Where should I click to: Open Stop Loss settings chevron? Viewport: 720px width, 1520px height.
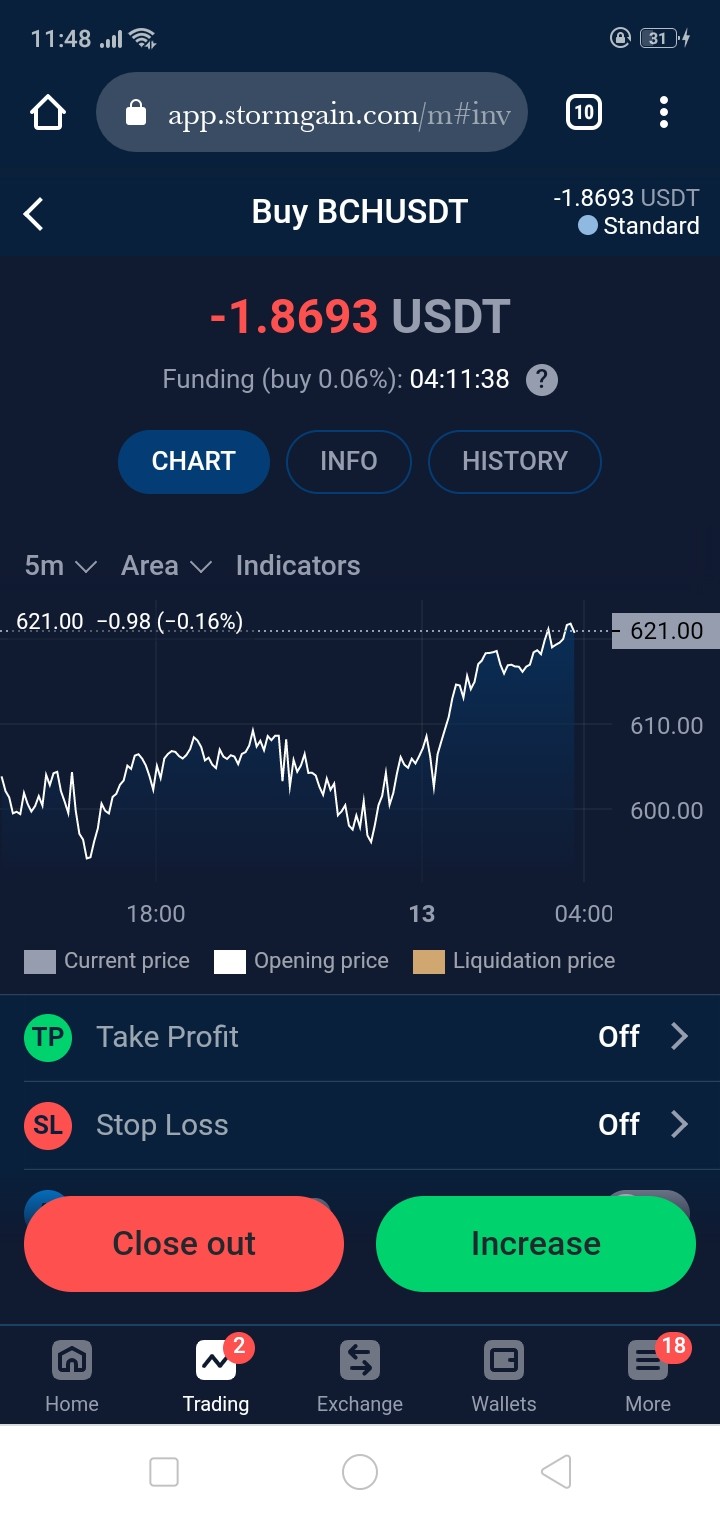click(679, 1125)
